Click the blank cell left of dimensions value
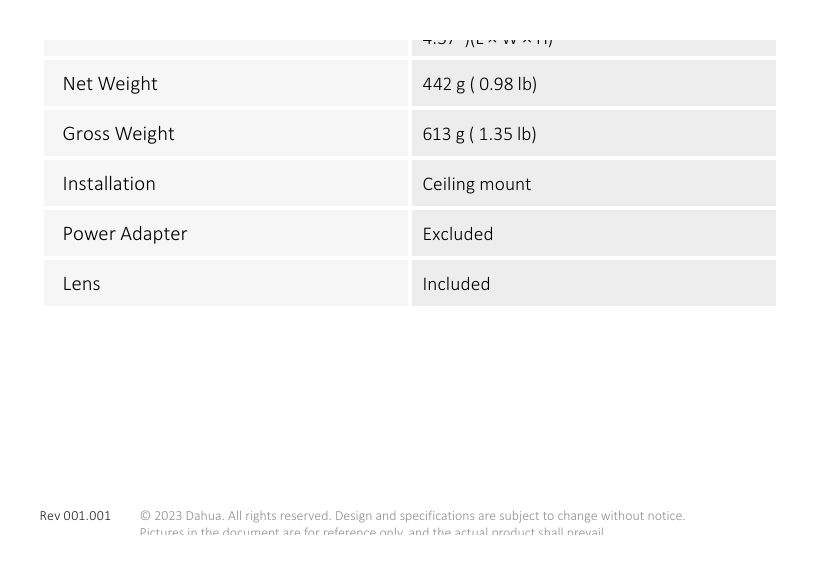This screenshot has width=816, height=575. 226,47
